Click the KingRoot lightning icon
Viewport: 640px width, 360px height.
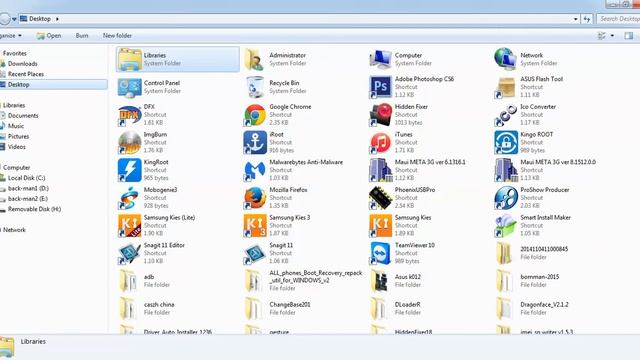(129, 170)
